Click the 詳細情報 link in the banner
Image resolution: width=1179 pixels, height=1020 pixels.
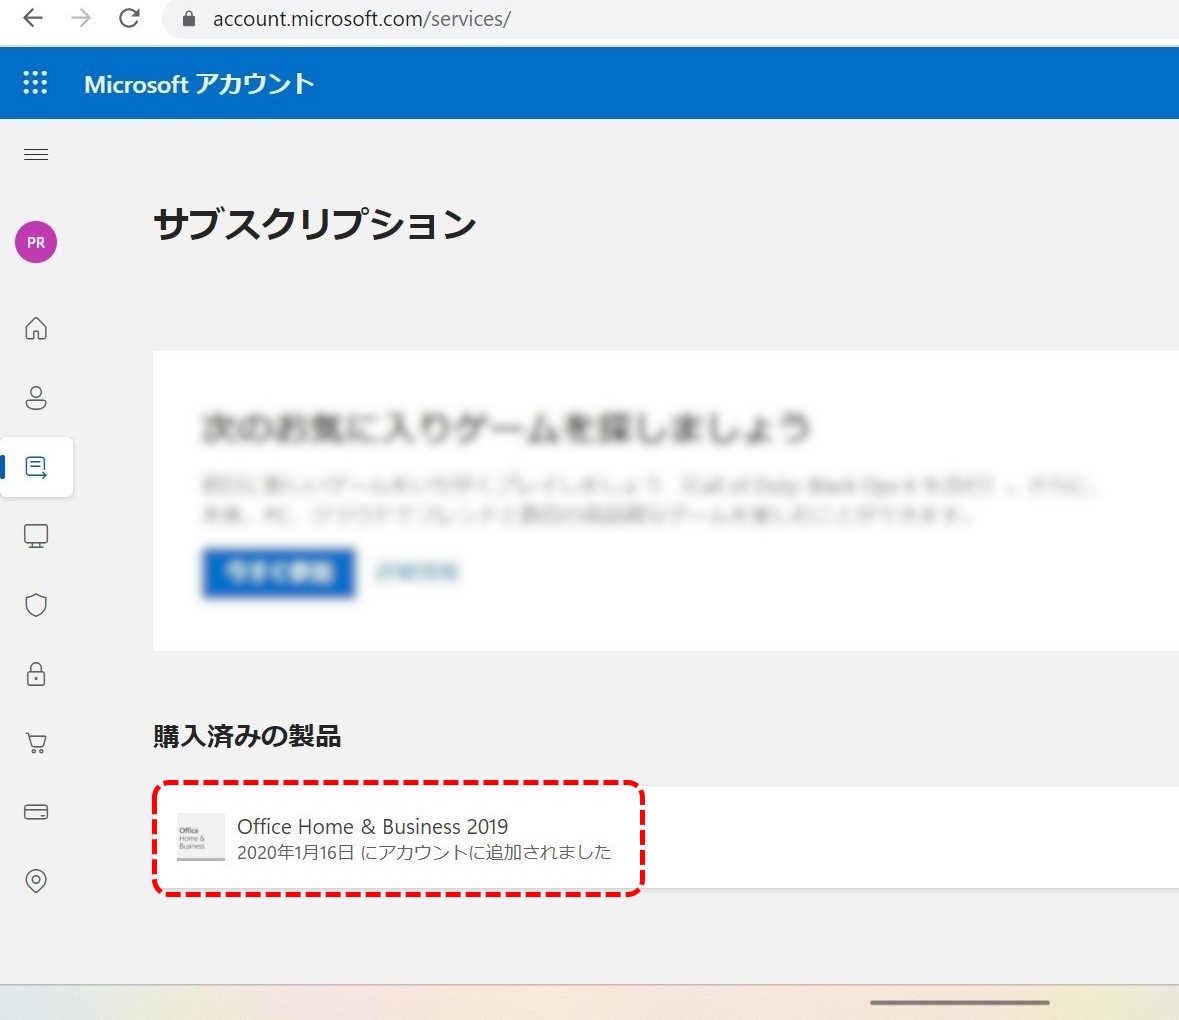pos(416,571)
